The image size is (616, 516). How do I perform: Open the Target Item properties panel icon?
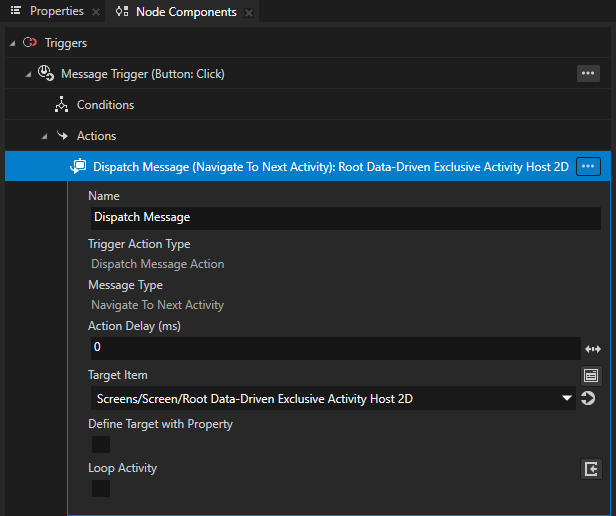[x=591, y=376]
